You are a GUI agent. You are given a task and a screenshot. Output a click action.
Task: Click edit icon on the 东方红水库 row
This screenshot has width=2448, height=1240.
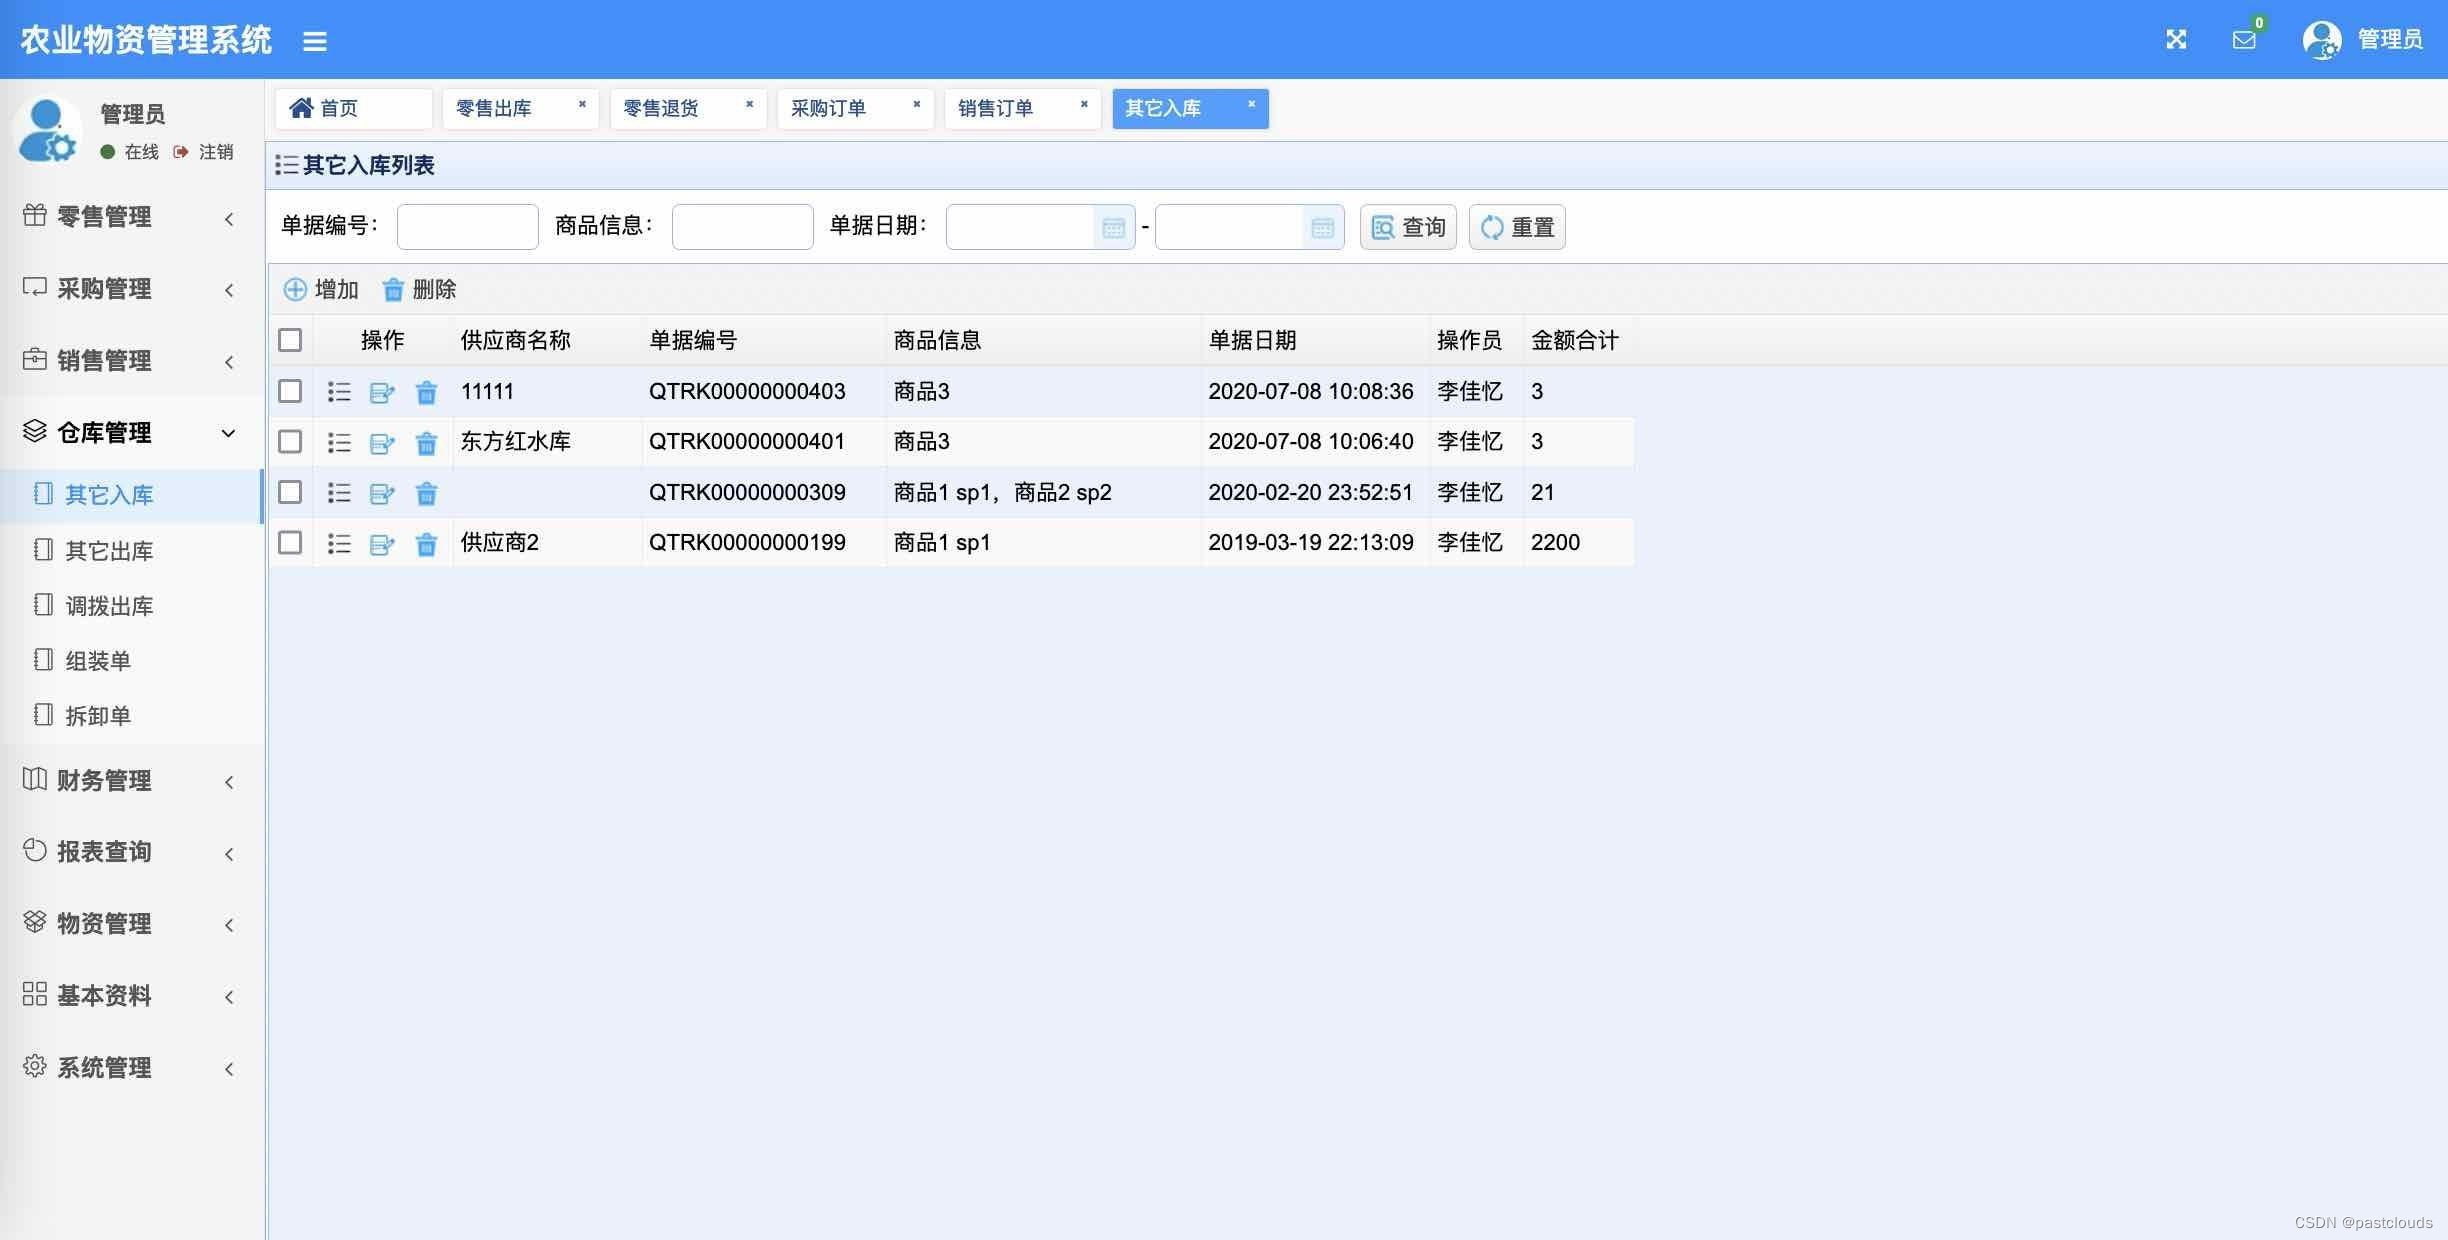point(383,443)
